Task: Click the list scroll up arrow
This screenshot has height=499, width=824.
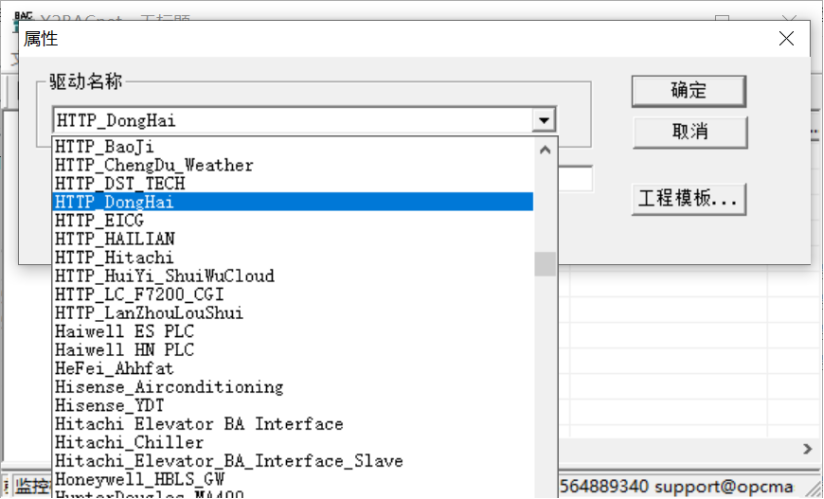Action: [x=545, y=150]
